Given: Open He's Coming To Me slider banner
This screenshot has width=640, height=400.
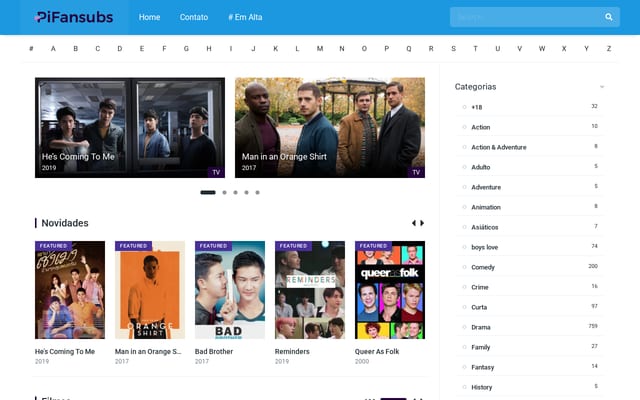Looking at the screenshot, I should [x=130, y=127].
